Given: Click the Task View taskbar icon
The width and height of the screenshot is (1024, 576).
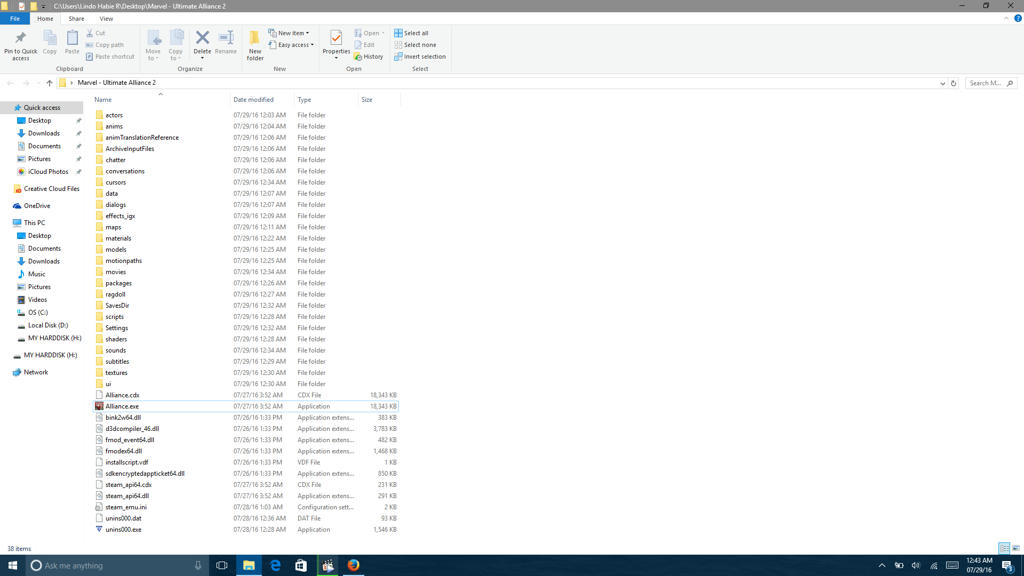Looking at the screenshot, I should coord(222,566).
